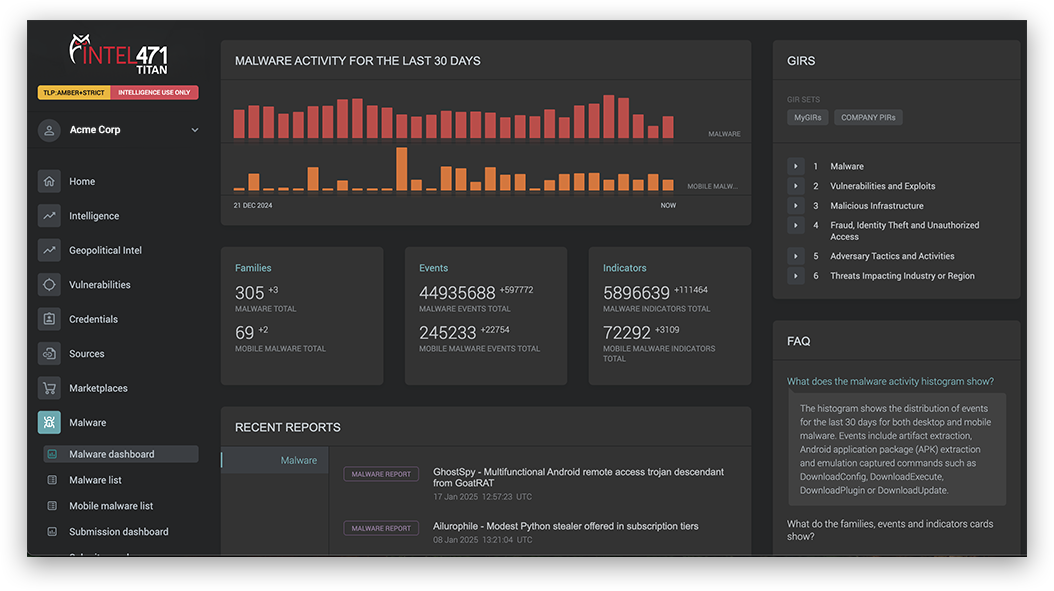The height and width of the screenshot is (591, 1054).
Task: Select the Vulnerabilities icon in sidebar
Action: (49, 284)
